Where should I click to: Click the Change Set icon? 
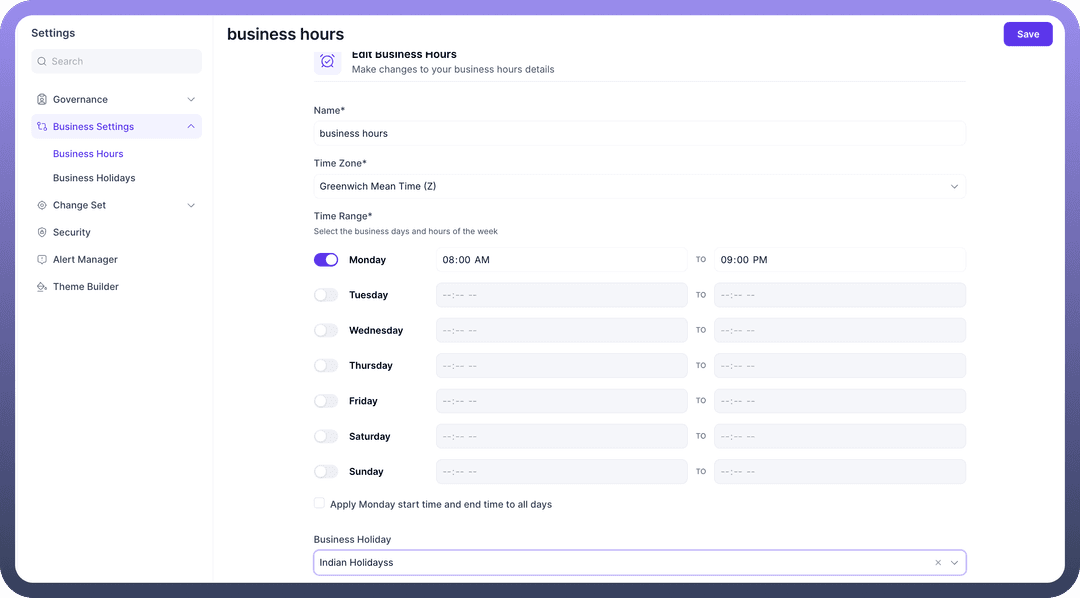(42, 206)
